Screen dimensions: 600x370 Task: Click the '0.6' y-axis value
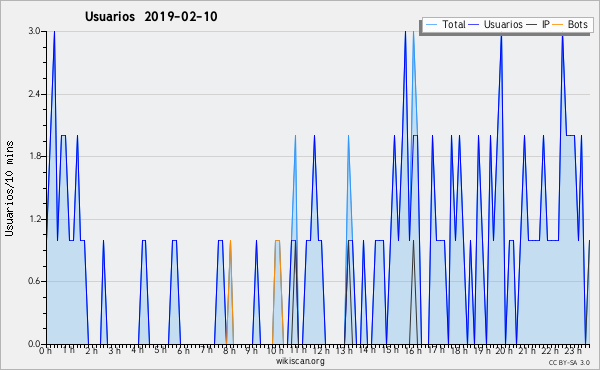pos(34,282)
